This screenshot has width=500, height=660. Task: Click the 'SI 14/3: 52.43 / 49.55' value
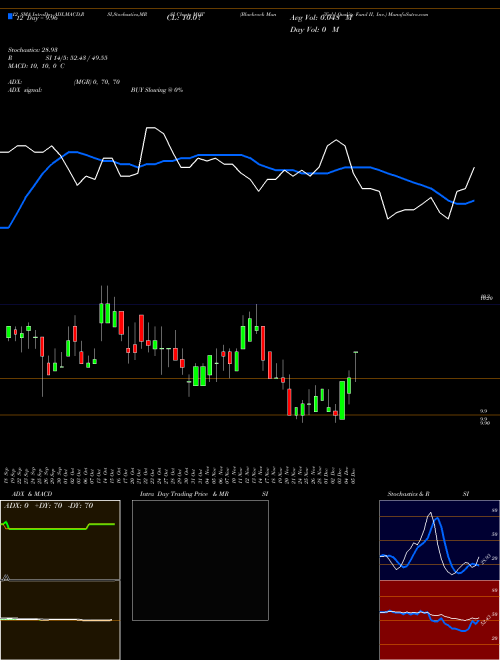click(75, 58)
